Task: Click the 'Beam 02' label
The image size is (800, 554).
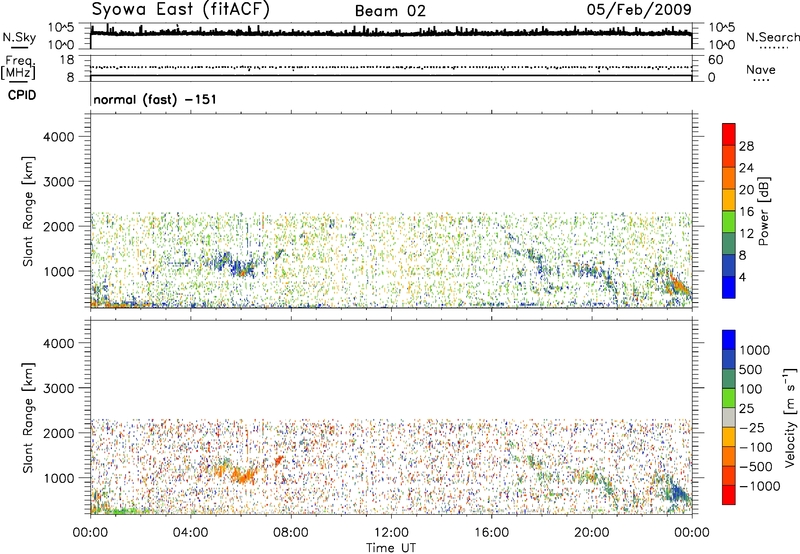Action: pos(390,11)
